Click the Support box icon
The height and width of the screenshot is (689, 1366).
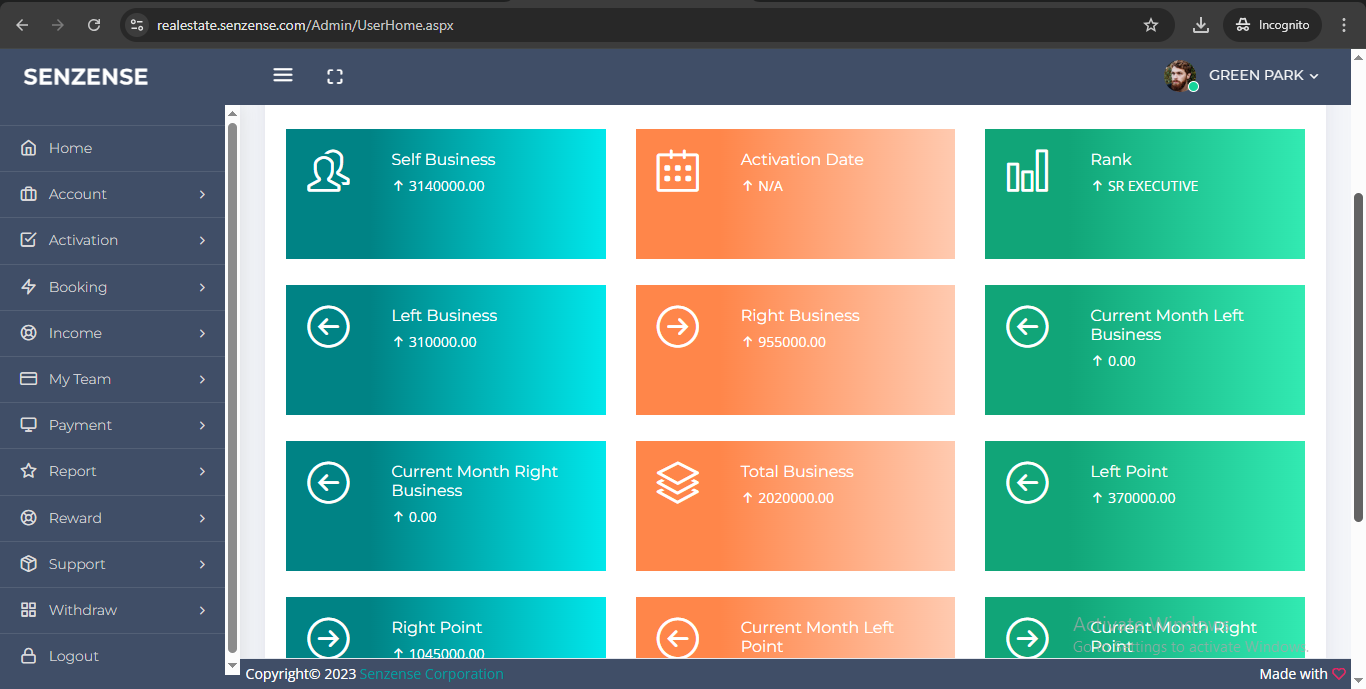point(29,564)
